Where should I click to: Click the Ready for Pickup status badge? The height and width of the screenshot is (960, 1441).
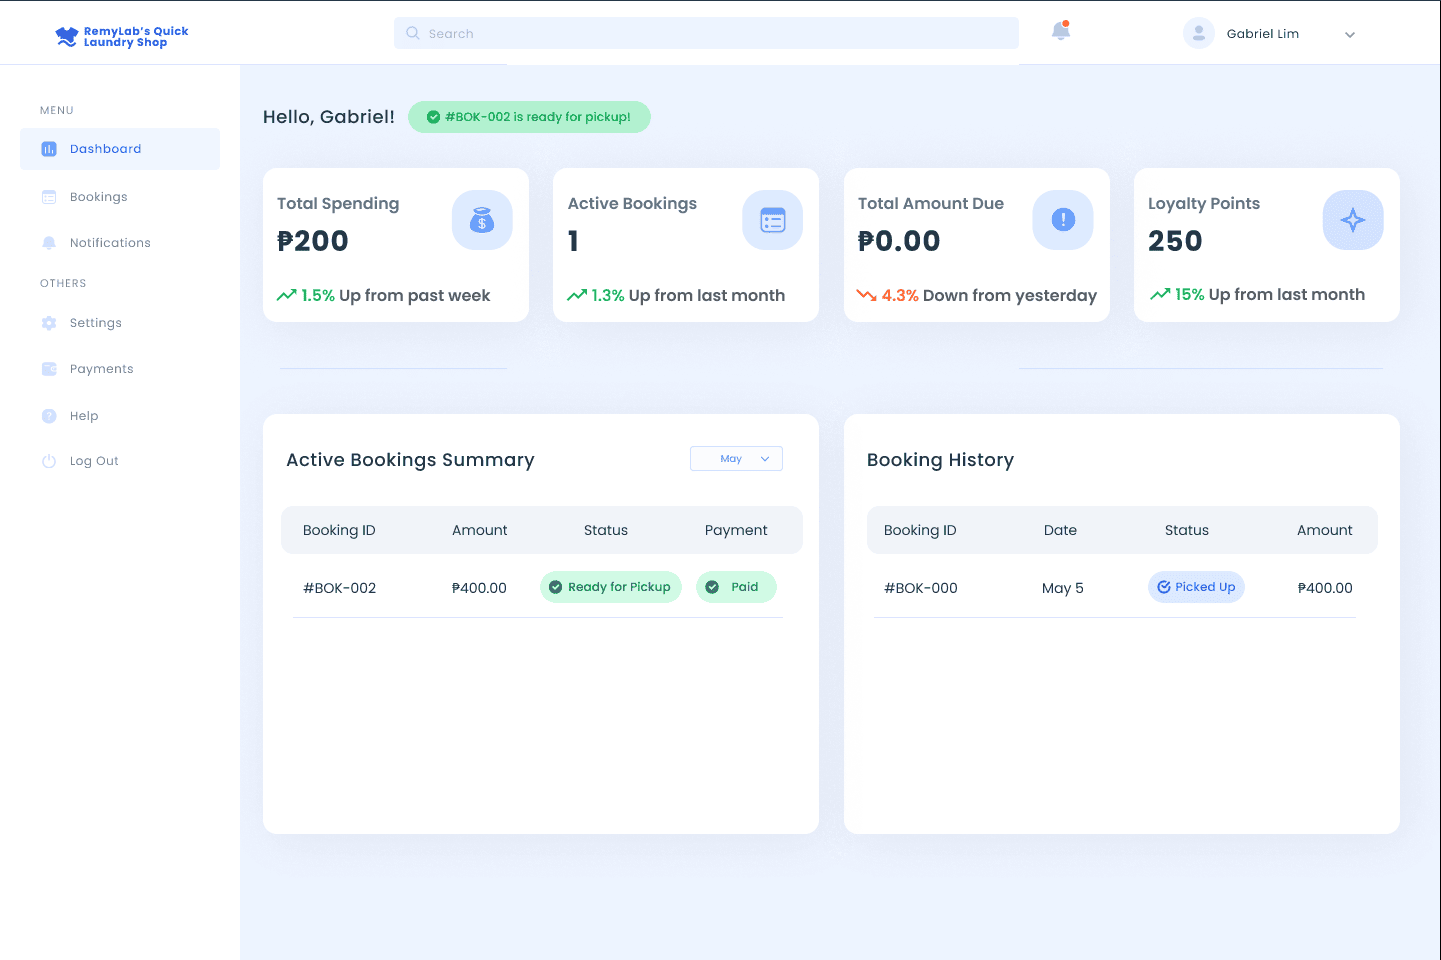(610, 587)
